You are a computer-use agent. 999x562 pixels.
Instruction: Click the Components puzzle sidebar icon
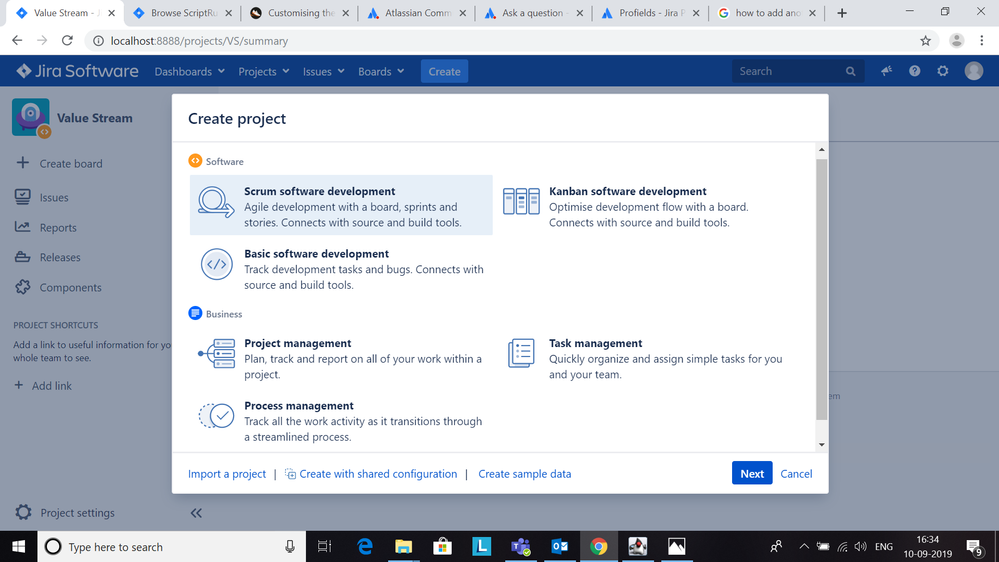[22, 287]
